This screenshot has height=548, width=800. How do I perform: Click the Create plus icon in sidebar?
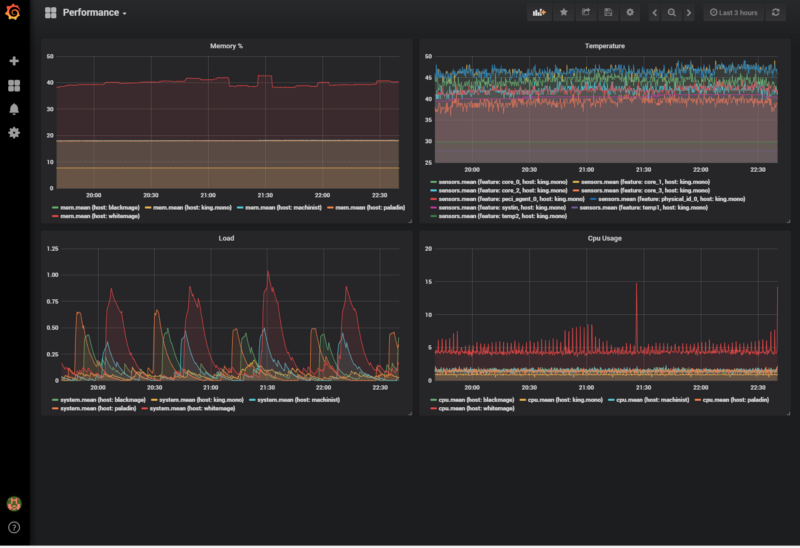click(x=14, y=61)
